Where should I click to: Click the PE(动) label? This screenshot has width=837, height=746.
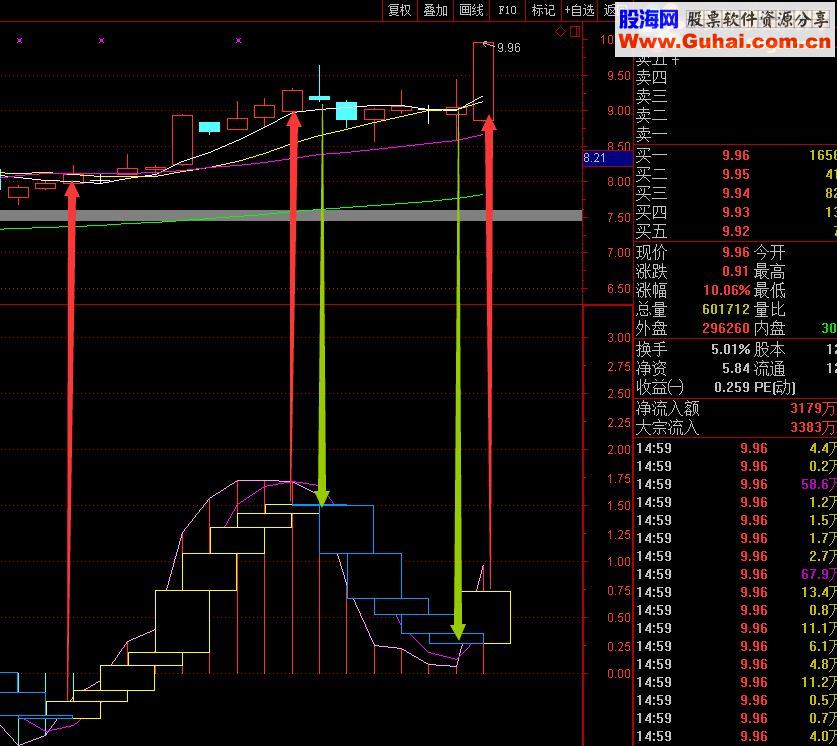click(775, 387)
